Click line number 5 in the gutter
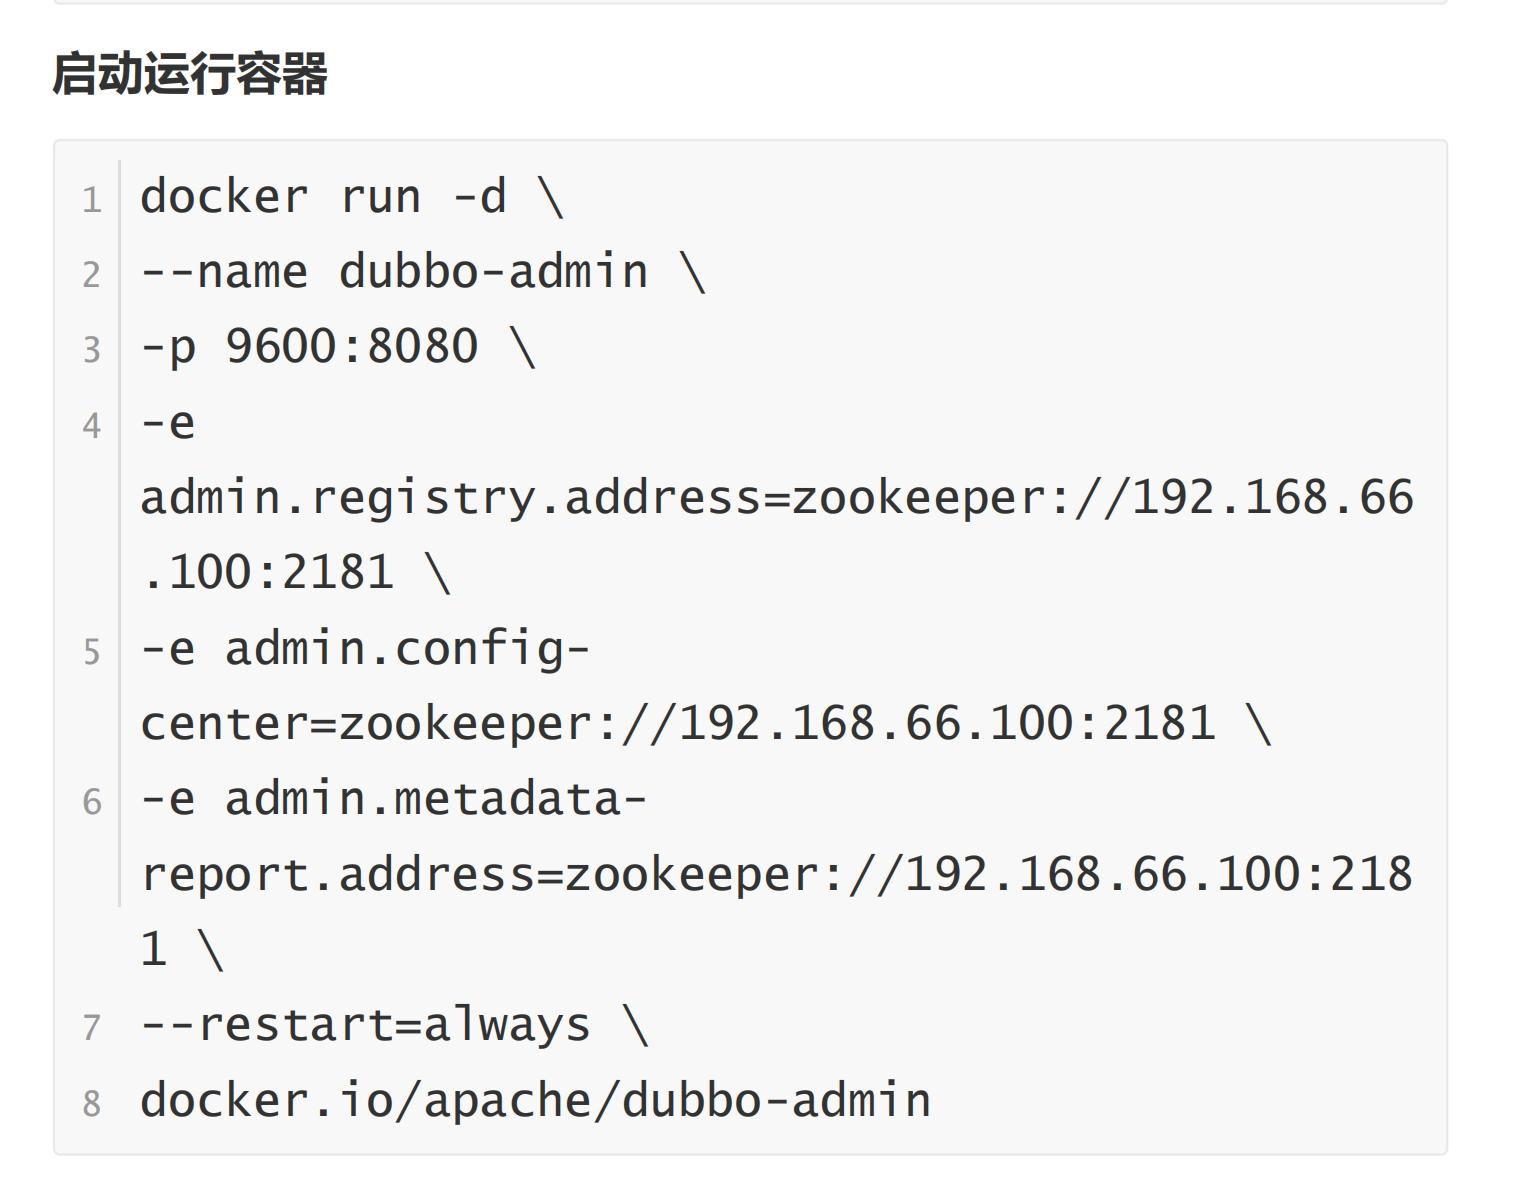Viewport: 1526px width, 1186px height. coord(92,651)
